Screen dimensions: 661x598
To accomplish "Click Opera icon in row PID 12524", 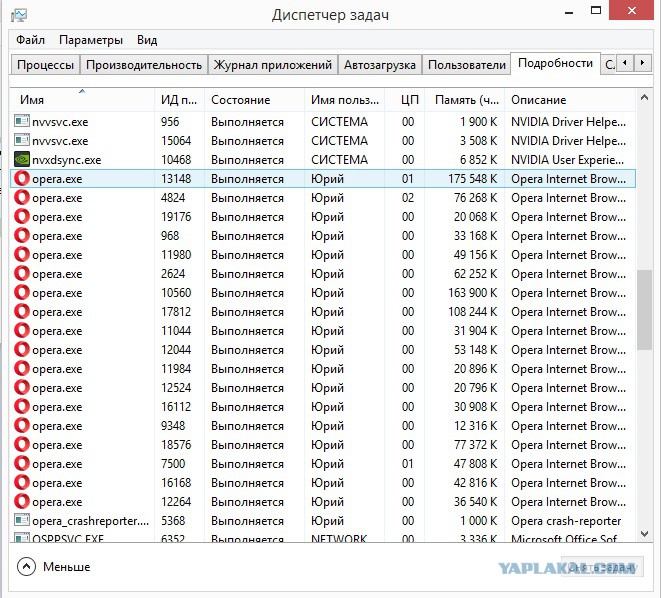I will [22, 387].
